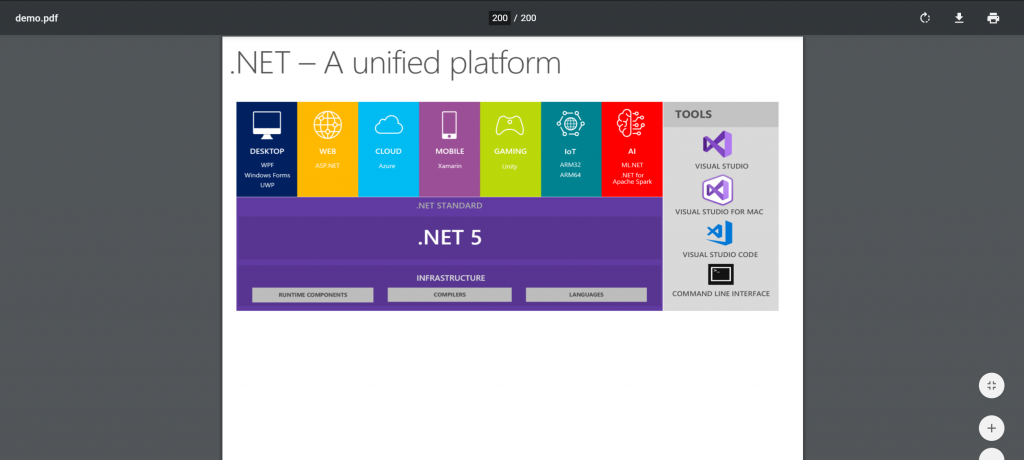Click the Visual Studio Code logo
1024x460 pixels.
[x=719, y=233]
